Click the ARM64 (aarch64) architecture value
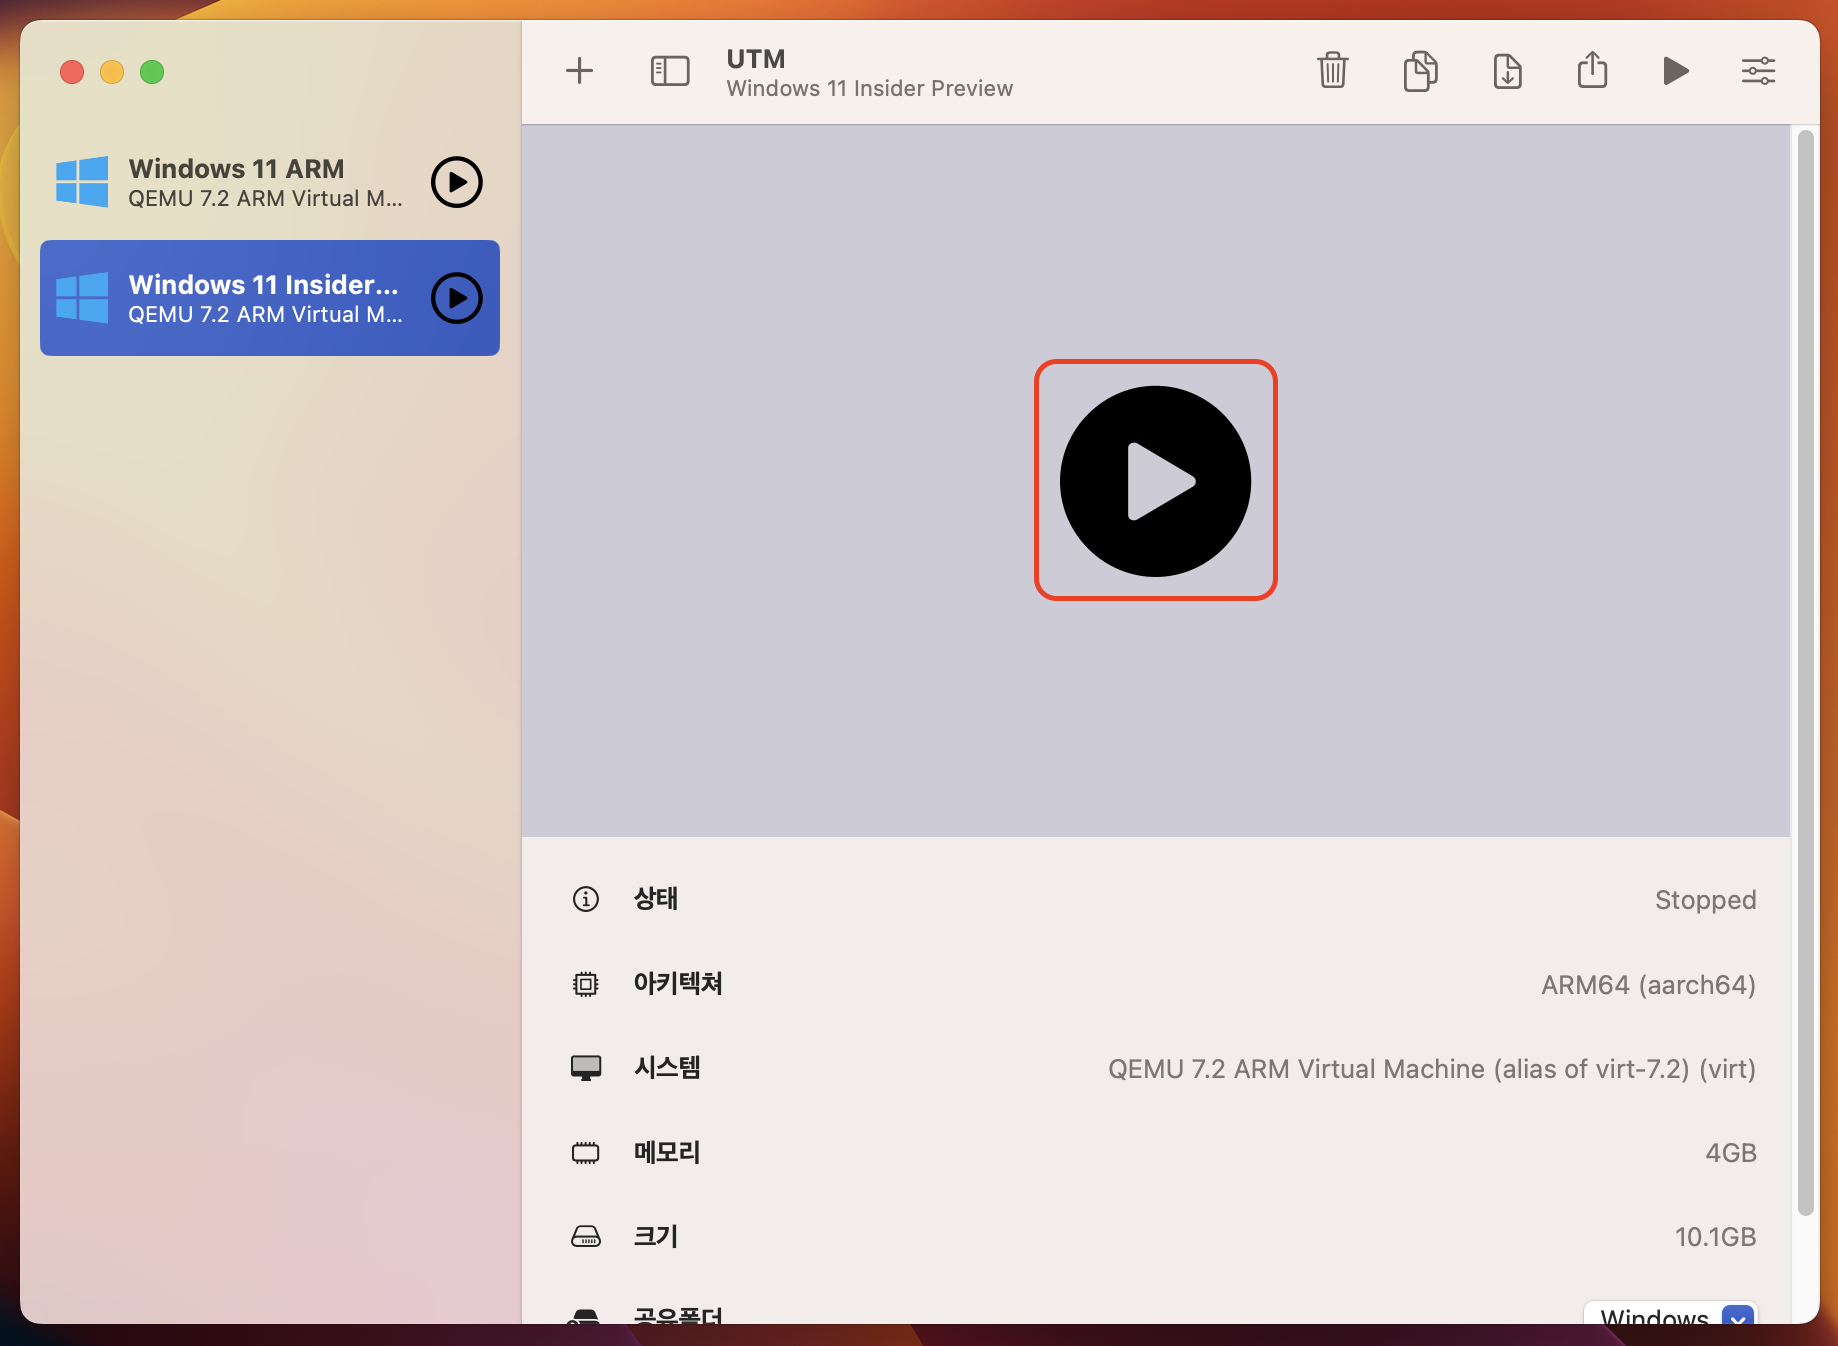Viewport: 1838px width, 1346px height. (x=1648, y=985)
